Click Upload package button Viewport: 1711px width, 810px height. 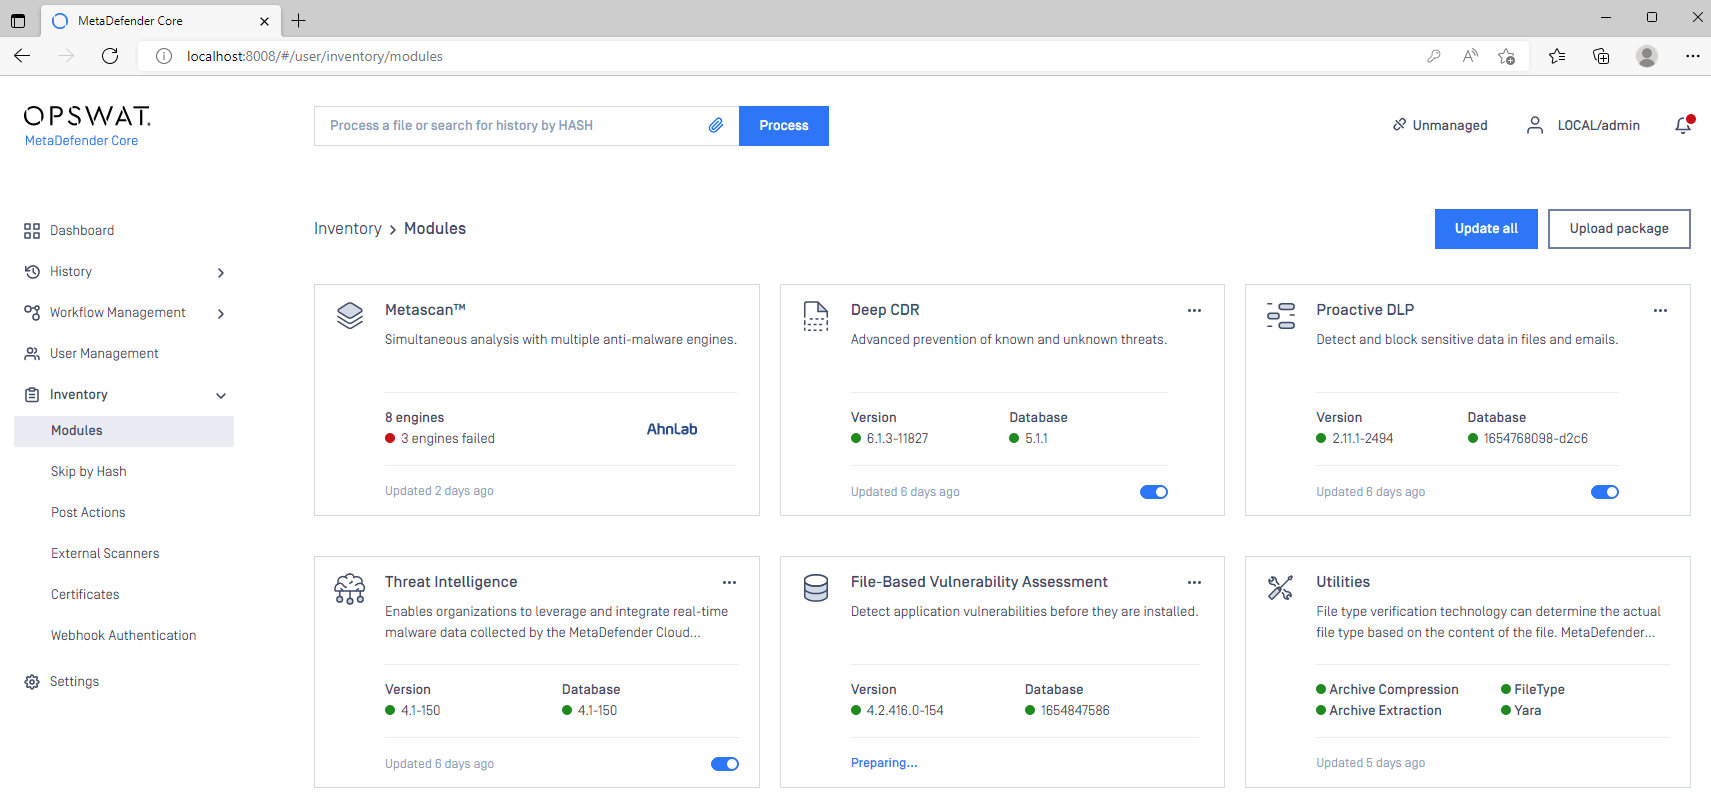tap(1619, 229)
